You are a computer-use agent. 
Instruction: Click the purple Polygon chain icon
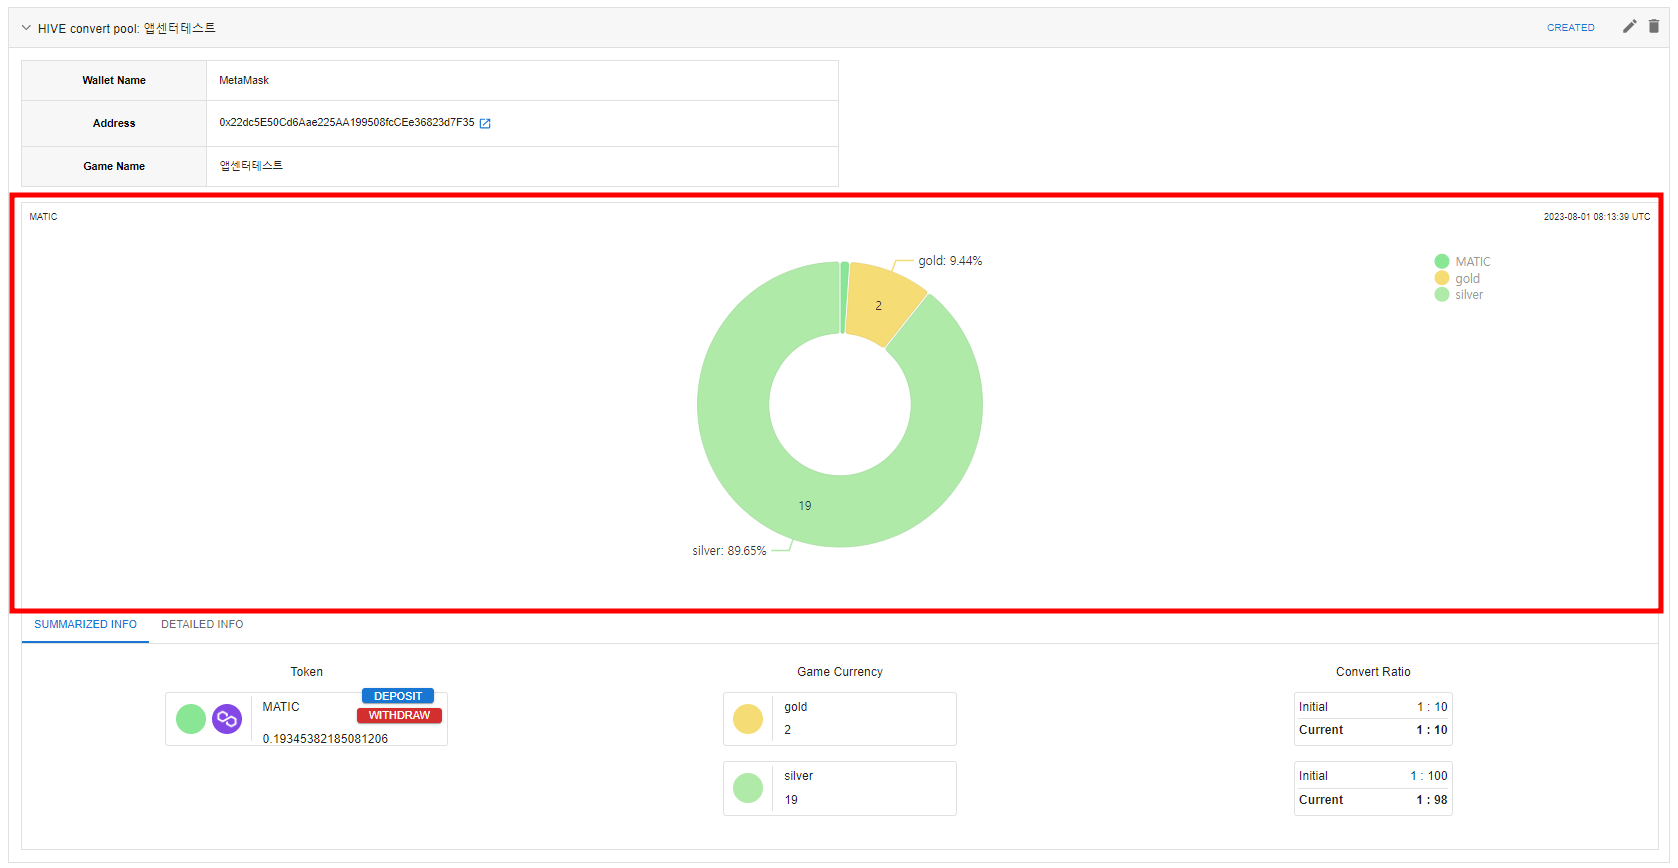[227, 719]
